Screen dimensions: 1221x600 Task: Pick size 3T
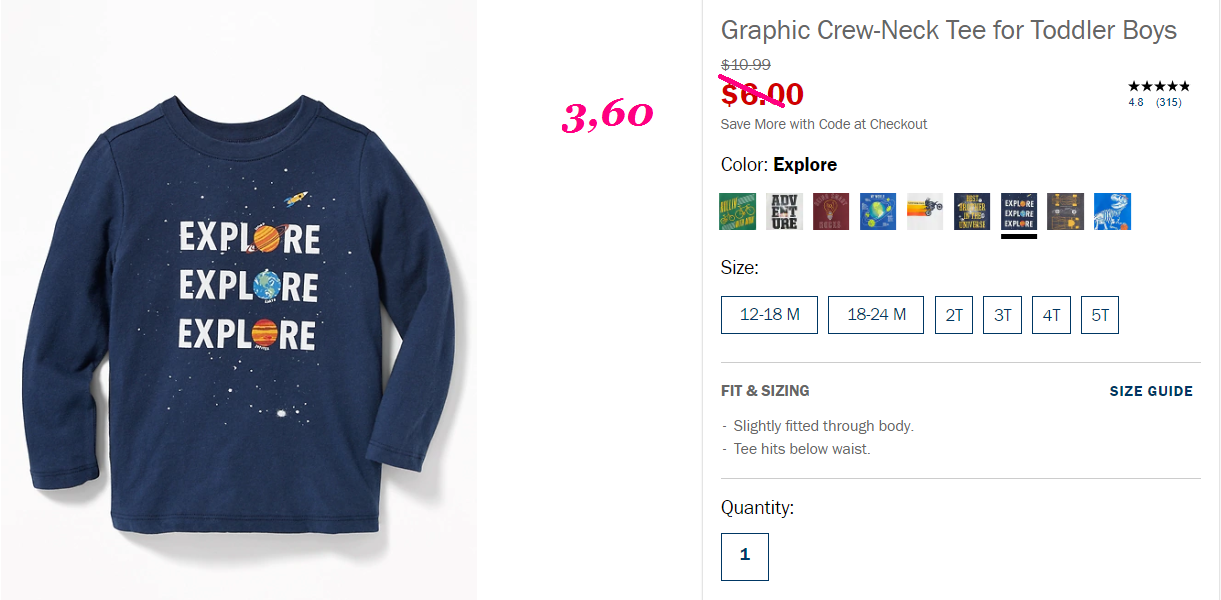(1002, 315)
